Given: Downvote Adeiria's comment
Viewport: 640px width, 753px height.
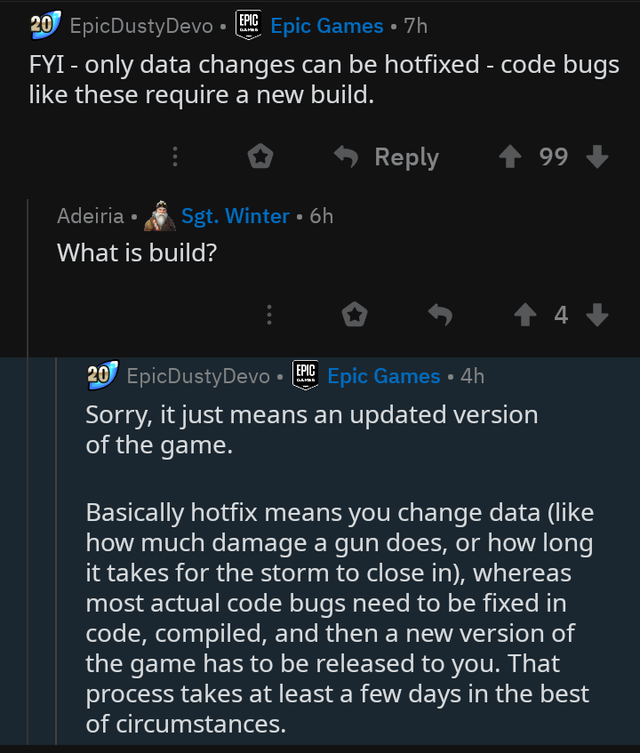Looking at the screenshot, I should coord(597,315).
